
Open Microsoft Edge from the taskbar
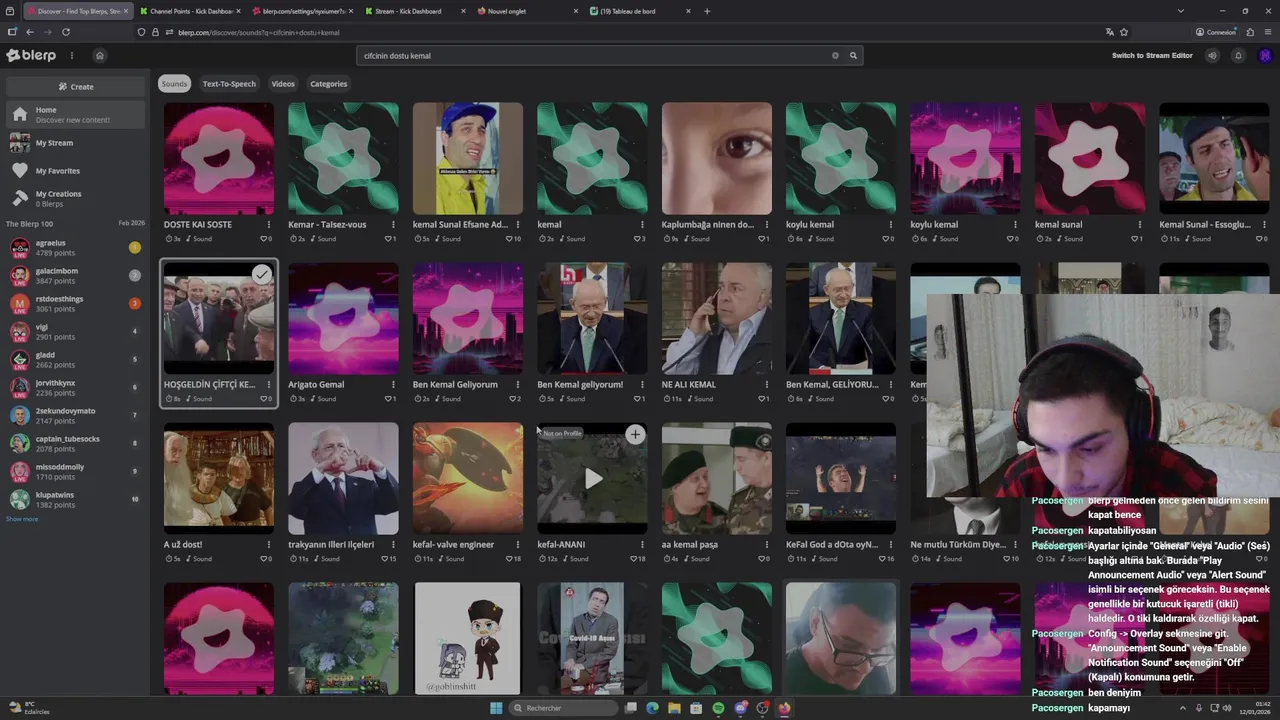(x=652, y=708)
